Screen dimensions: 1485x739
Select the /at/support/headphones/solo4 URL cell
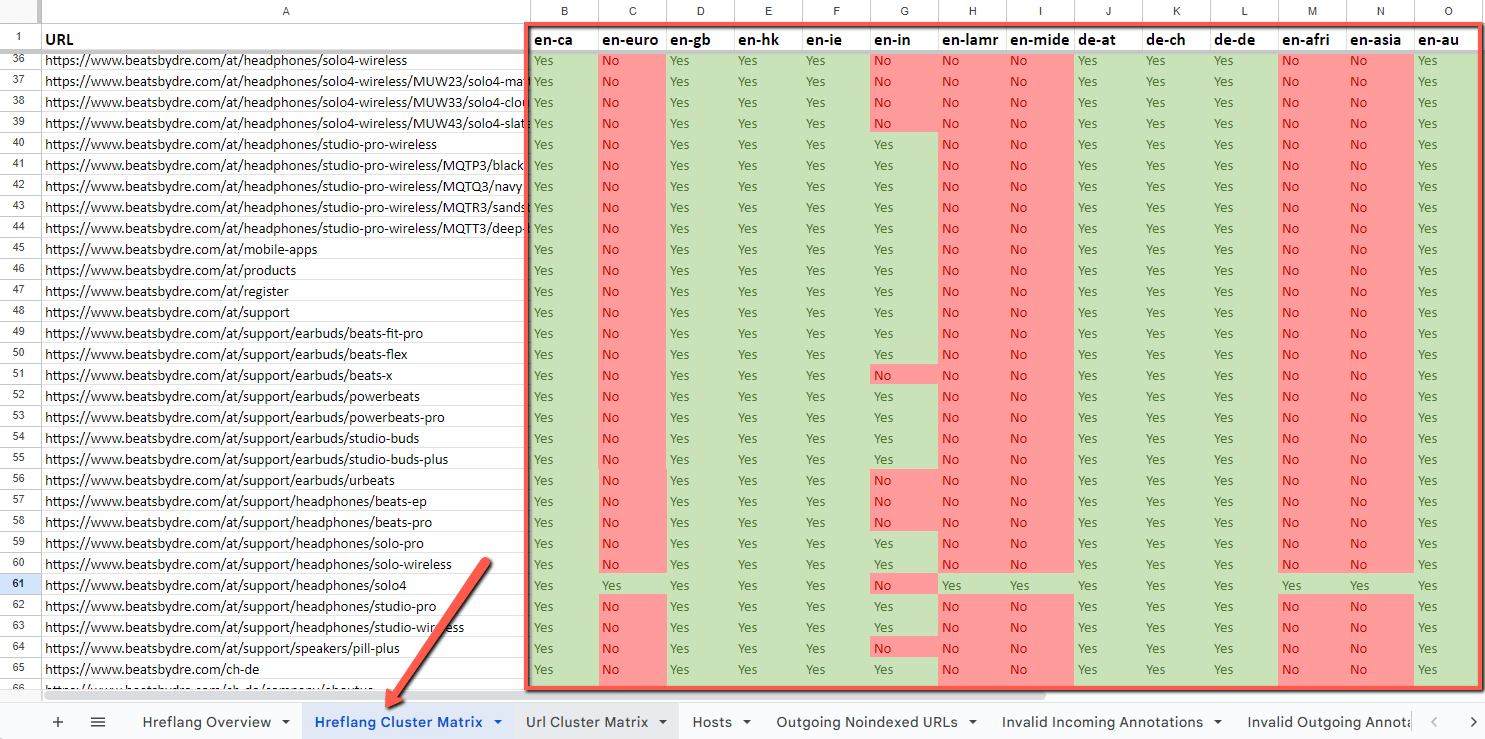pyautogui.click(x=286, y=585)
